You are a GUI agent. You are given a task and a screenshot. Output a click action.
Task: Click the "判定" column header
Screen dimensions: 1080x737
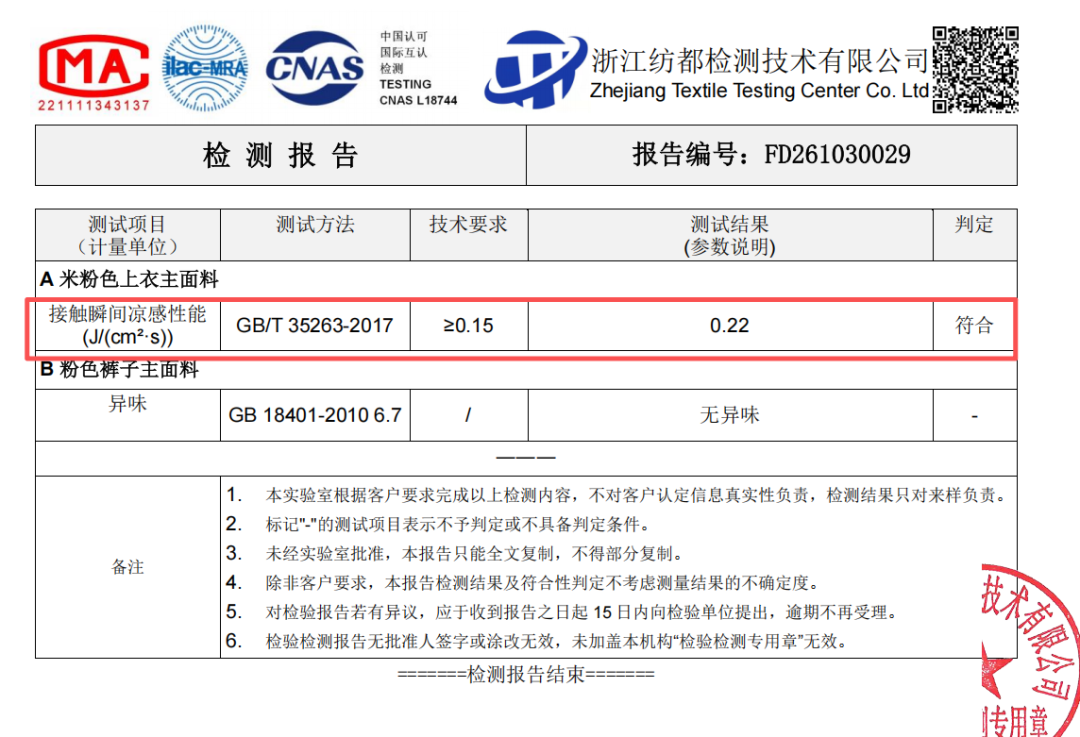pos(975,235)
